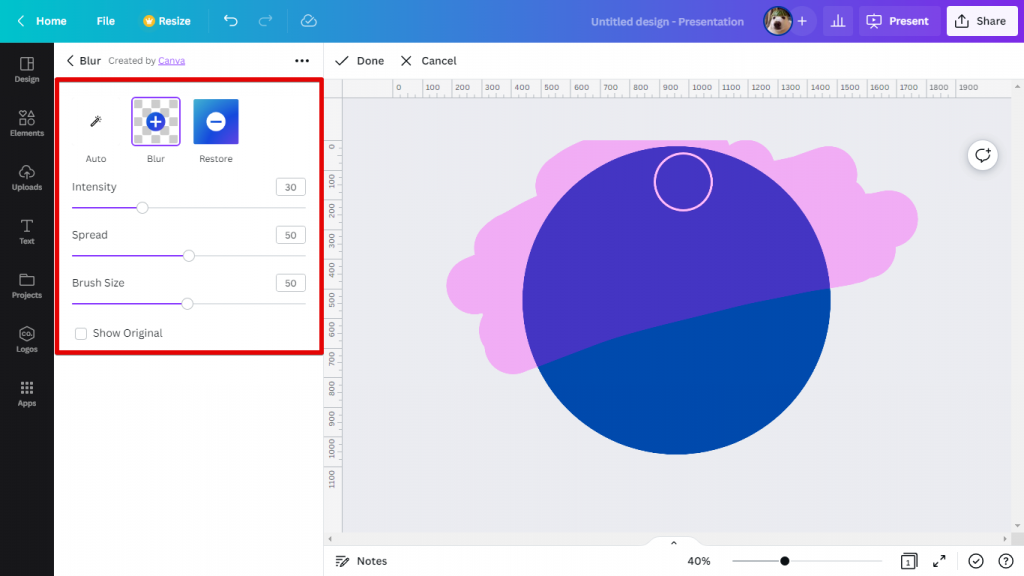Open the File menu
This screenshot has height=576, width=1024.
105,20
